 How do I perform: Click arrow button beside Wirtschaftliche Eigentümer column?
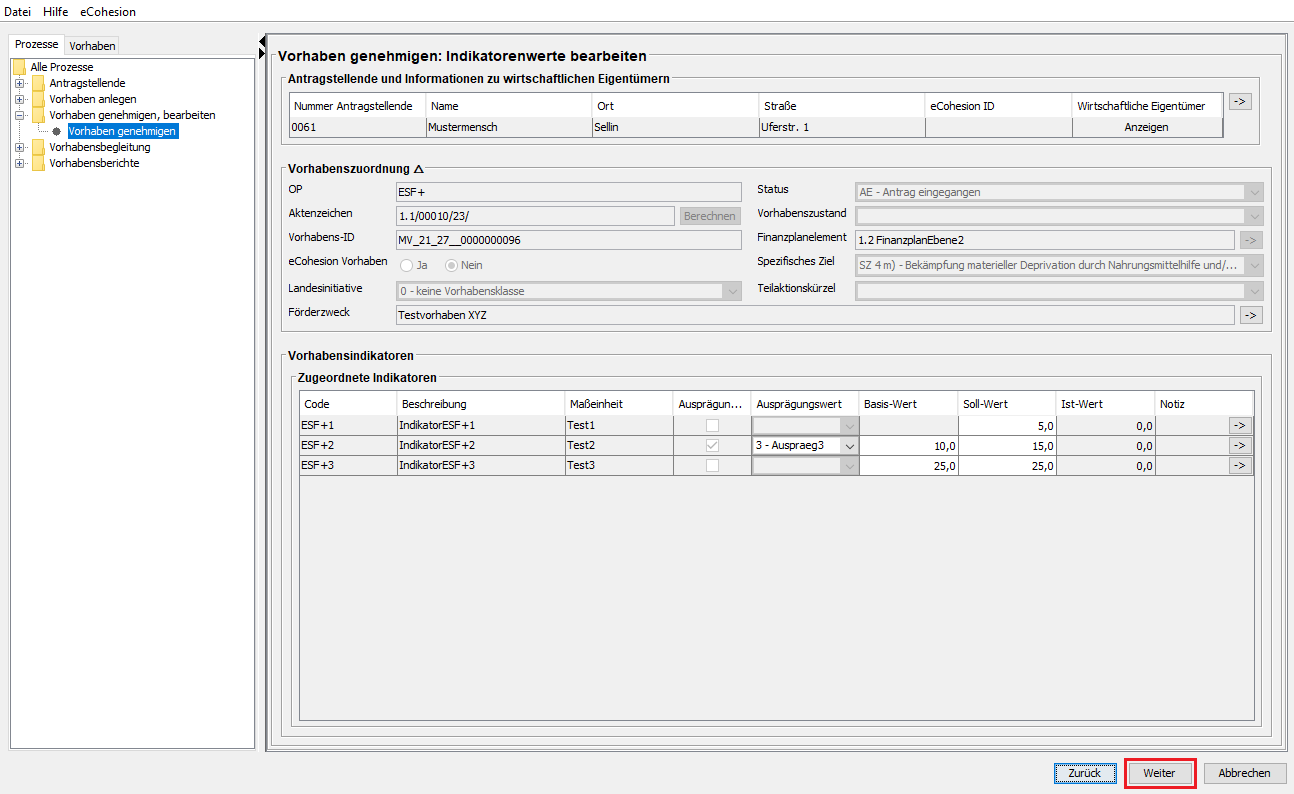(1240, 101)
